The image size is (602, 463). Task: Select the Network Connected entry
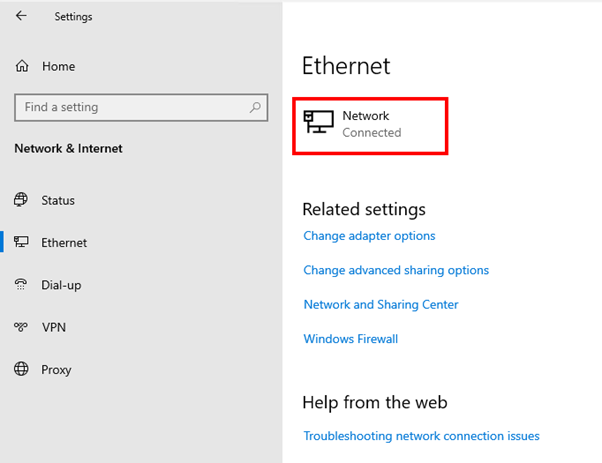tap(372, 124)
